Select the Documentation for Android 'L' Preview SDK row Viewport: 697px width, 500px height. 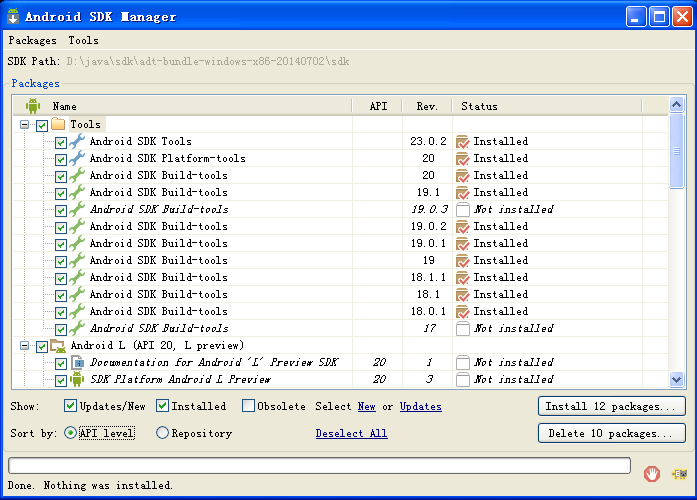[340, 363]
